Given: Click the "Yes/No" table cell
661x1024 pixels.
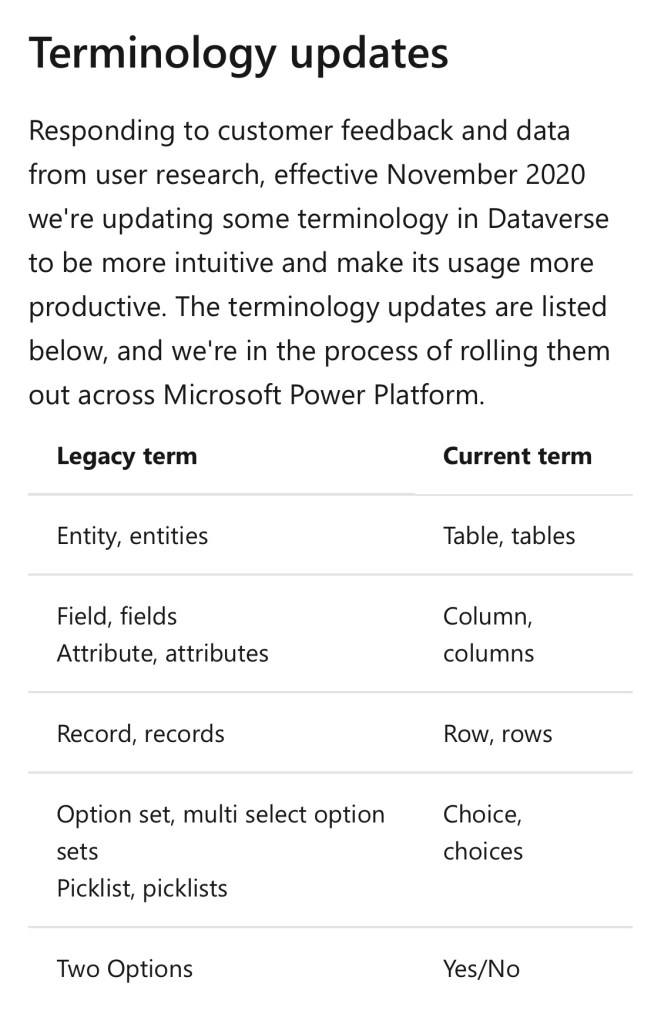Looking at the screenshot, I should tap(481, 968).
